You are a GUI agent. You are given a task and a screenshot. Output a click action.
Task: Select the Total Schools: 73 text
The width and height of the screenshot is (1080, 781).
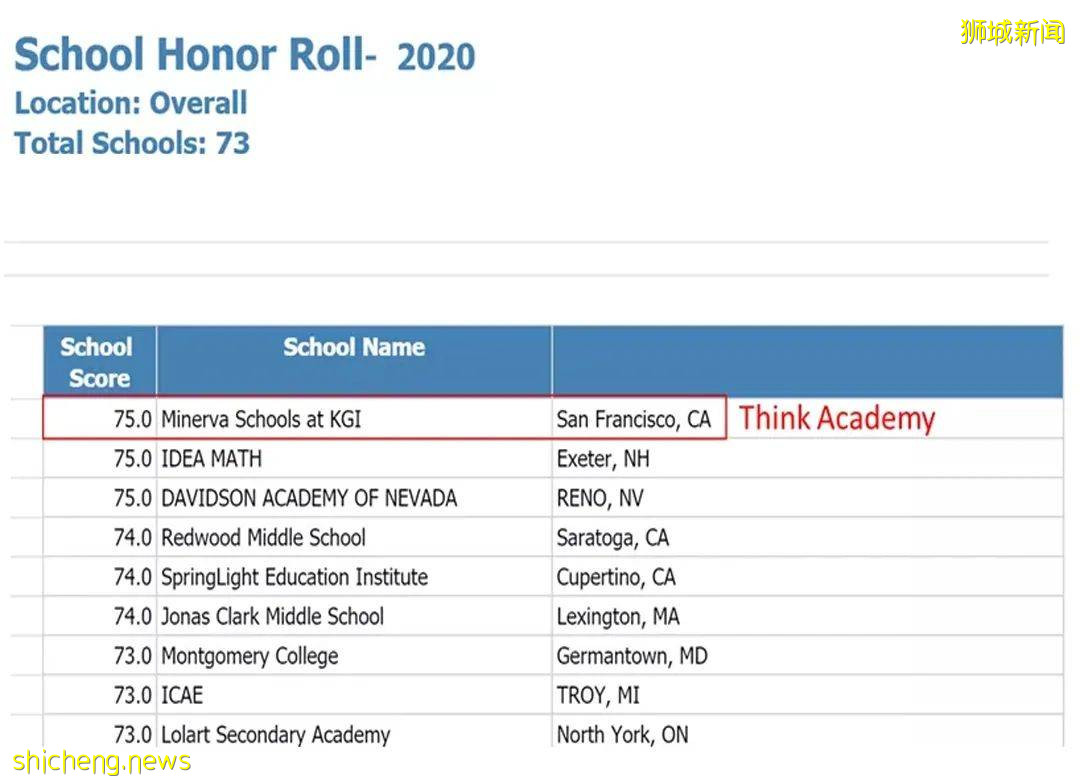click(132, 143)
